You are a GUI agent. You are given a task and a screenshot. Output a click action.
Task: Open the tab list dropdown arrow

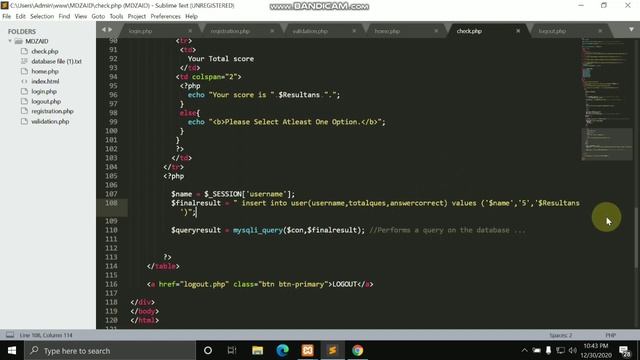(x=631, y=29)
